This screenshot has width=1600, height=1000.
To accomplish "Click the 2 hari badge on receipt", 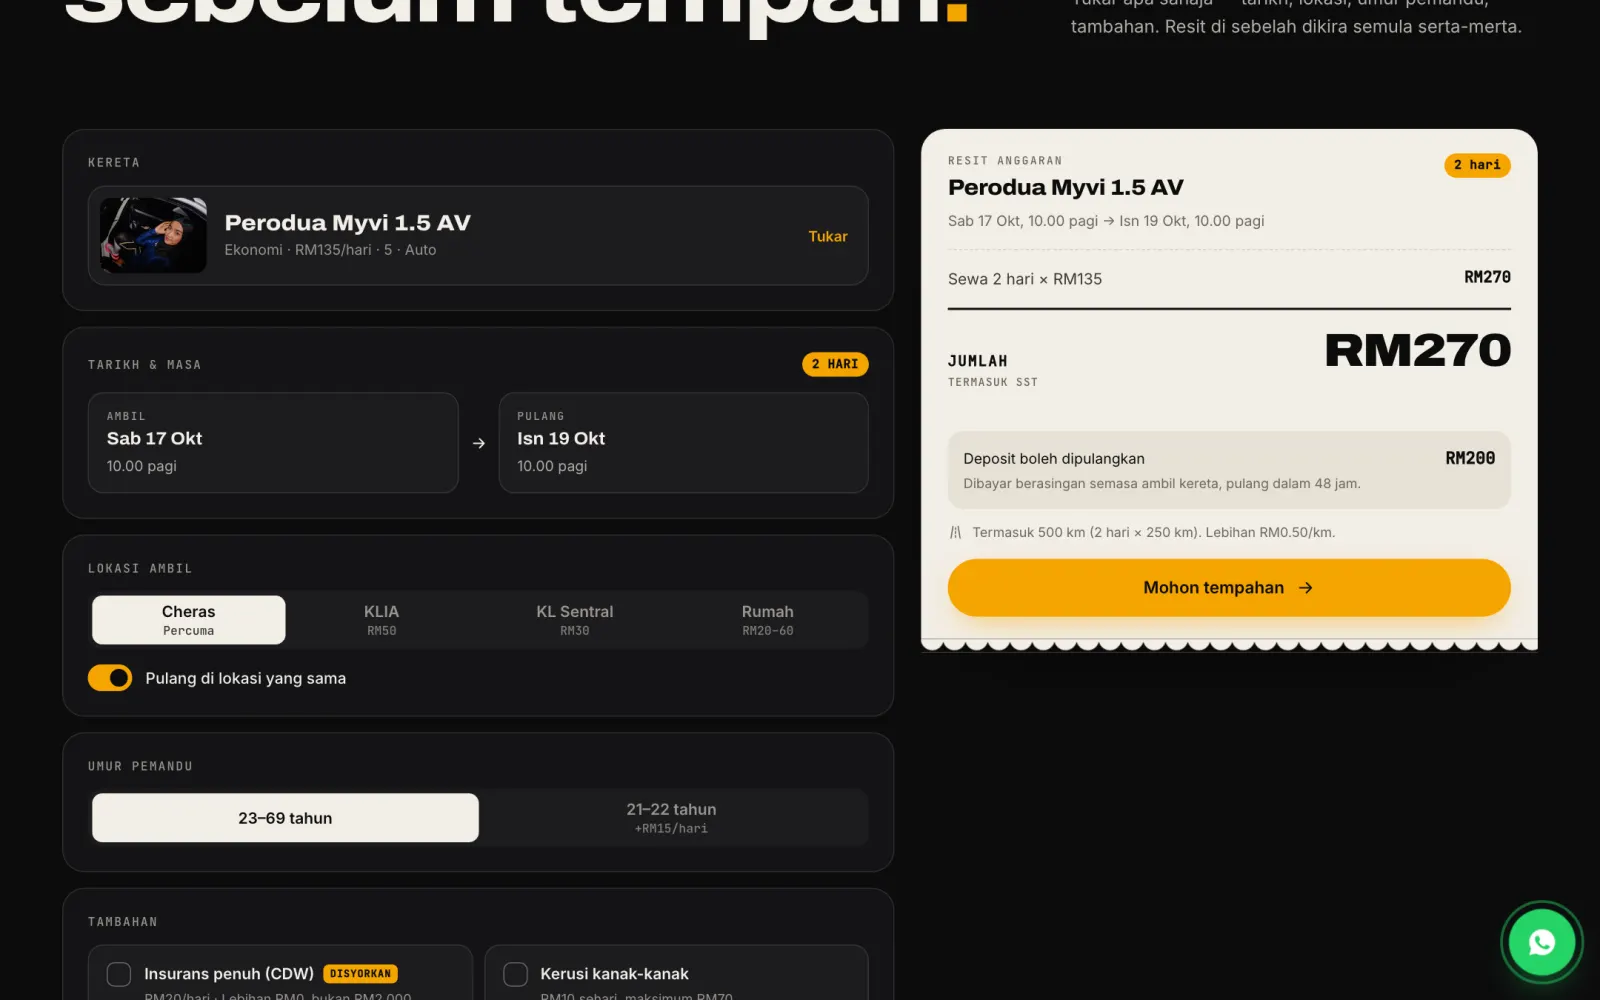I will pyautogui.click(x=1477, y=165).
